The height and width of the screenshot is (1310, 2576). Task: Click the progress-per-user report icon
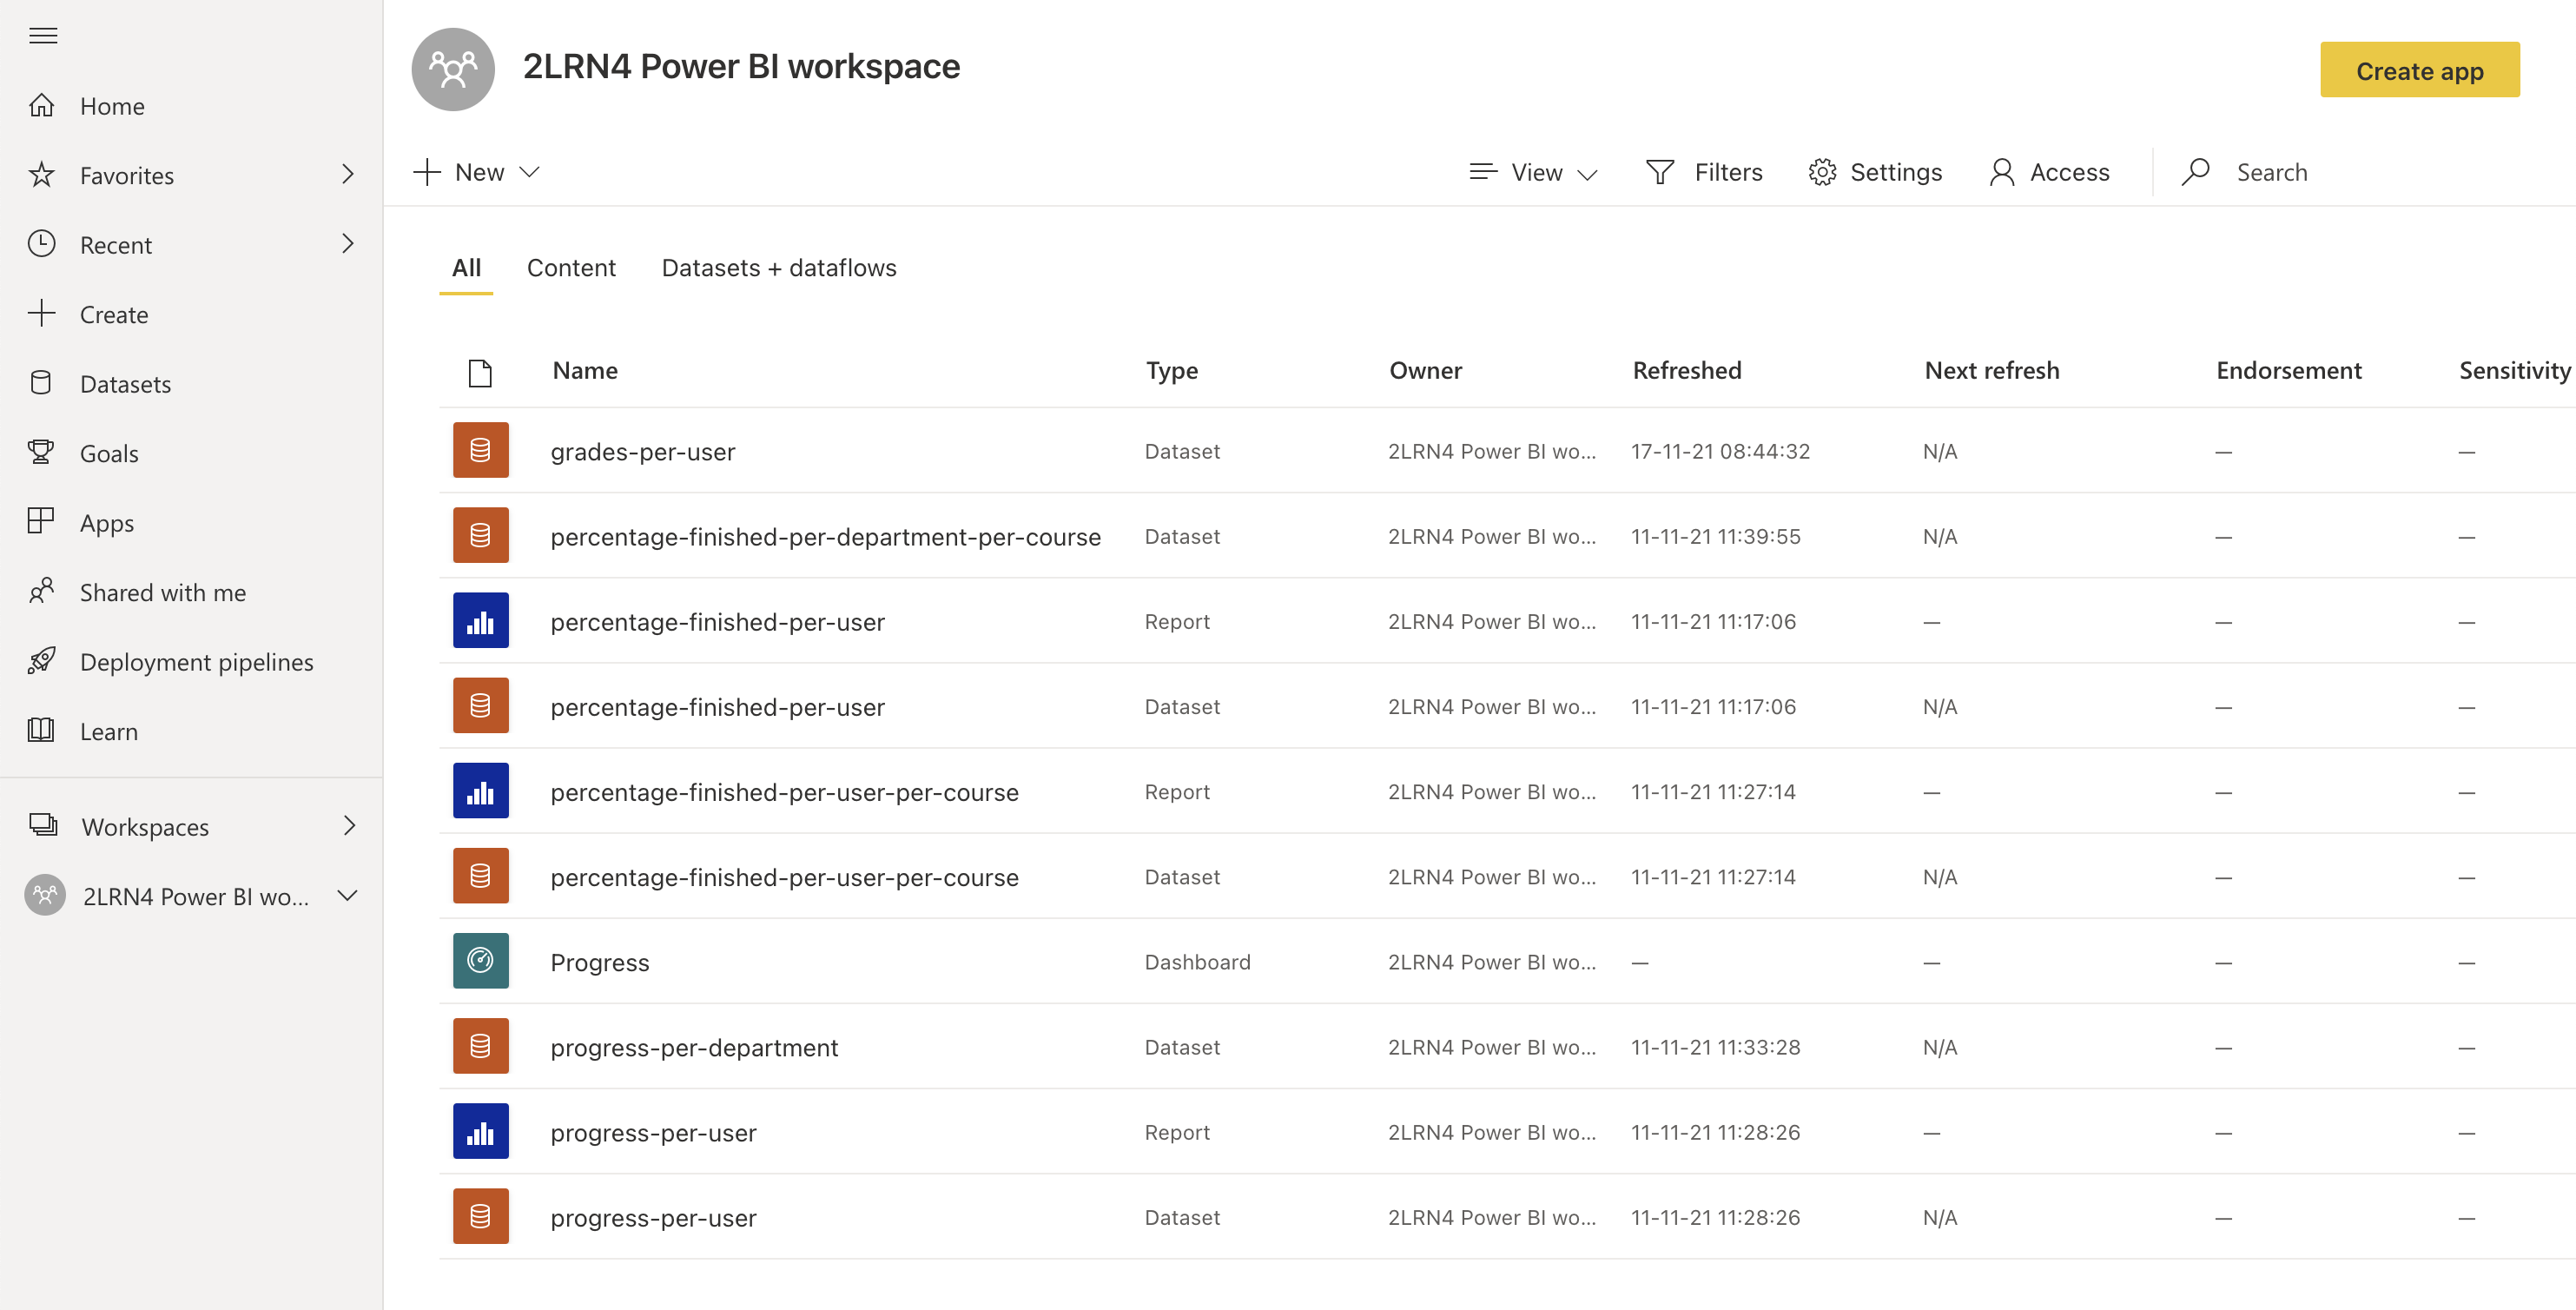point(480,1131)
